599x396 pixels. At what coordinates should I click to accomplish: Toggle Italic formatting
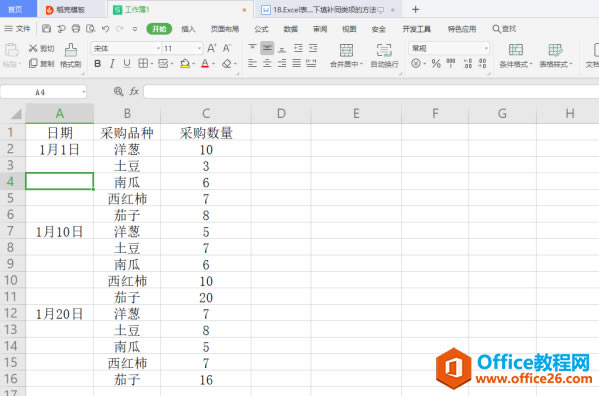[x=112, y=63]
